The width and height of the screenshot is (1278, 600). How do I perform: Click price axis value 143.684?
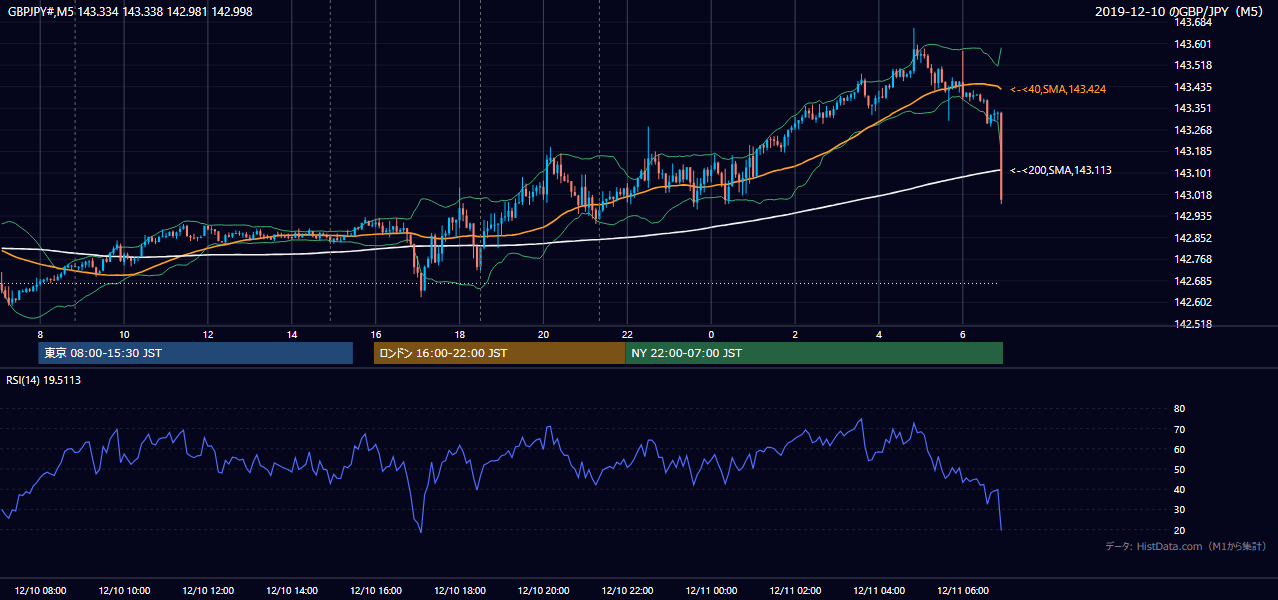(x=1193, y=22)
